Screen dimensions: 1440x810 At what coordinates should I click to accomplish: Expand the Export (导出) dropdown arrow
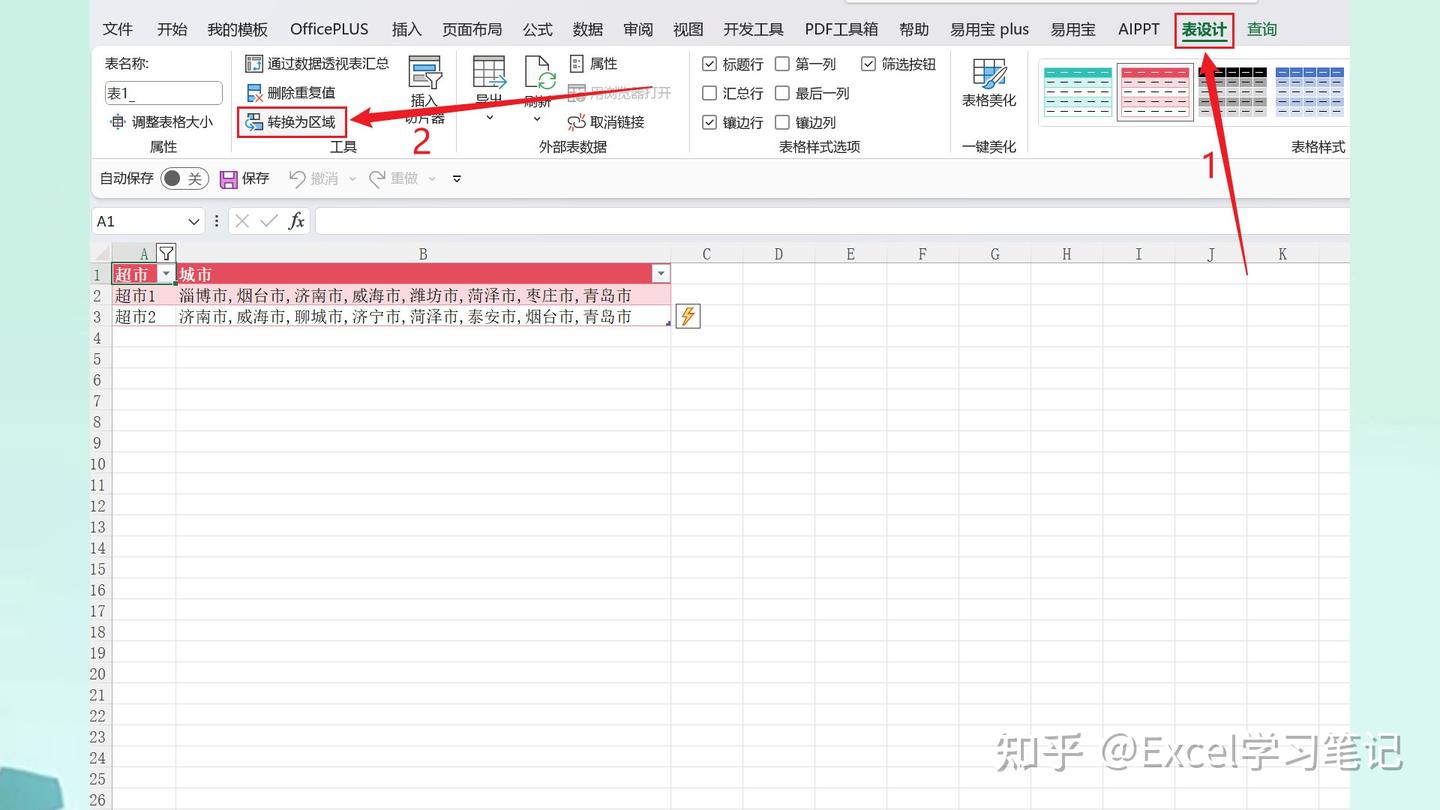pyautogui.click(x=490, y=118)
